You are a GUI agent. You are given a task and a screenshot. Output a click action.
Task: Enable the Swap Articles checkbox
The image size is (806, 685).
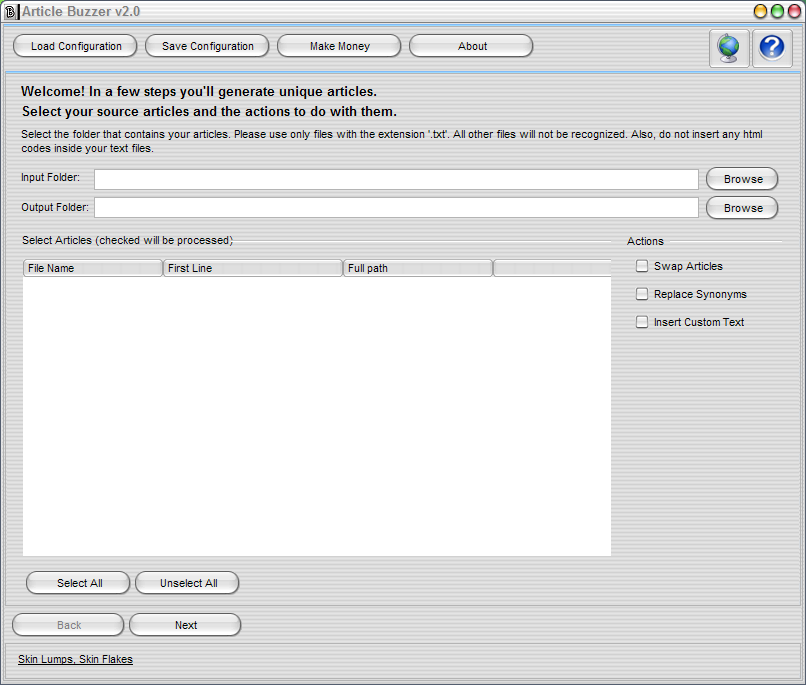(x=642, y=266)
